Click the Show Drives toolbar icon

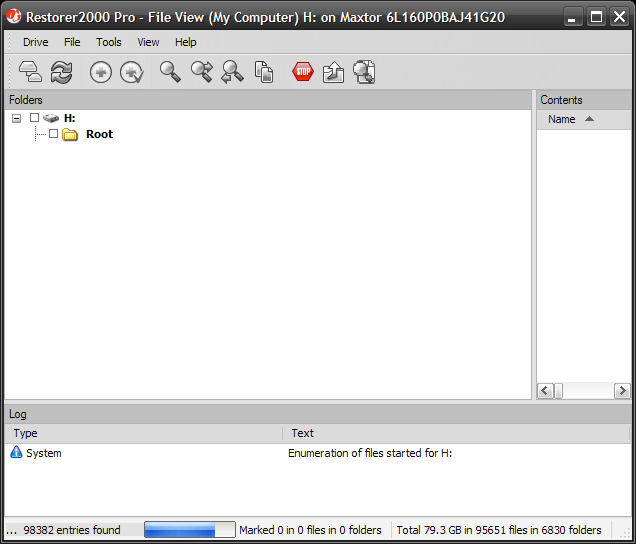(30, 72)
